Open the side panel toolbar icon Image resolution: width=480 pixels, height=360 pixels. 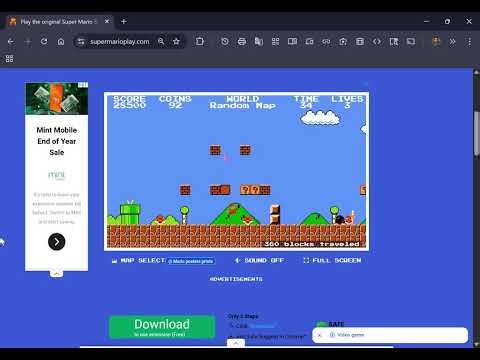click(292, 41)
